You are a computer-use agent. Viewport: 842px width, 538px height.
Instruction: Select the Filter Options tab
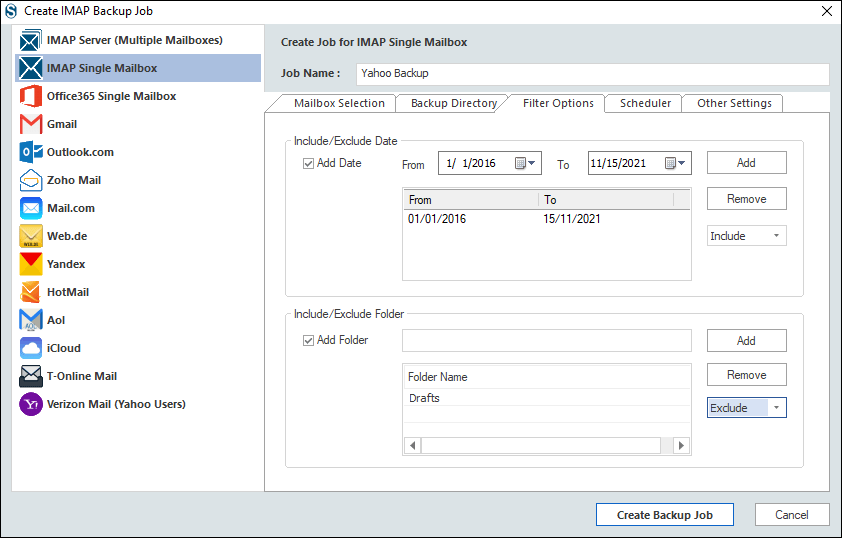click(x=558, y=103)
